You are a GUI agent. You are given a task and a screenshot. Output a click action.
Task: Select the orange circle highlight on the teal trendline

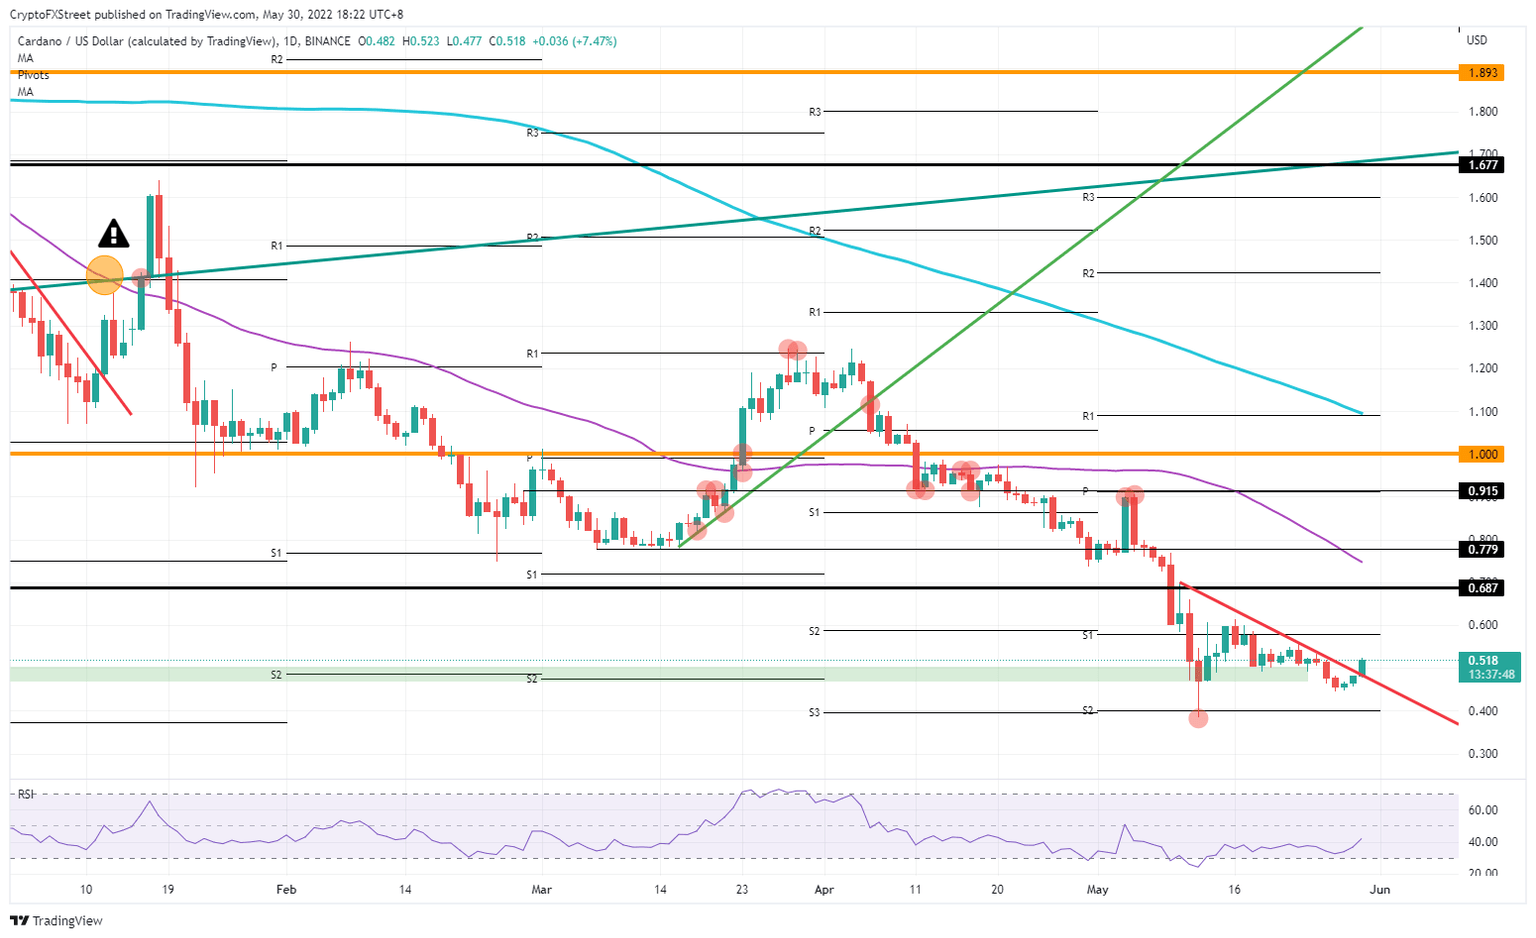(105, 273)
